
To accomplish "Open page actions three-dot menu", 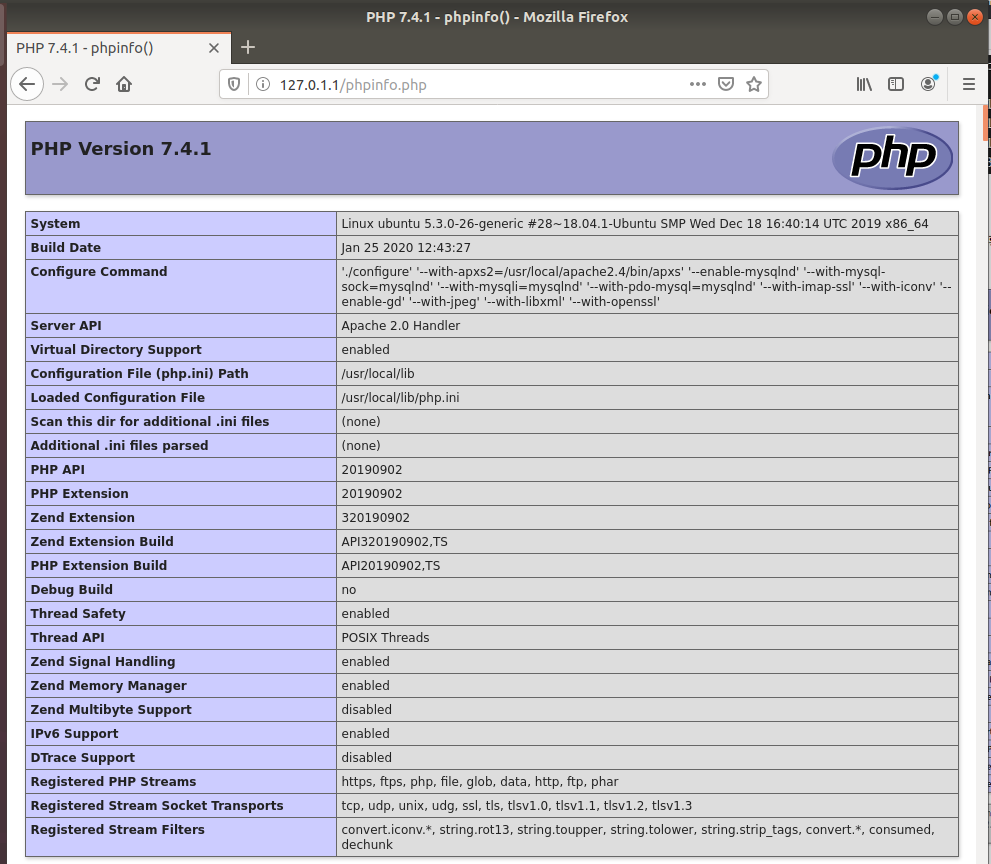I will 698,84.
